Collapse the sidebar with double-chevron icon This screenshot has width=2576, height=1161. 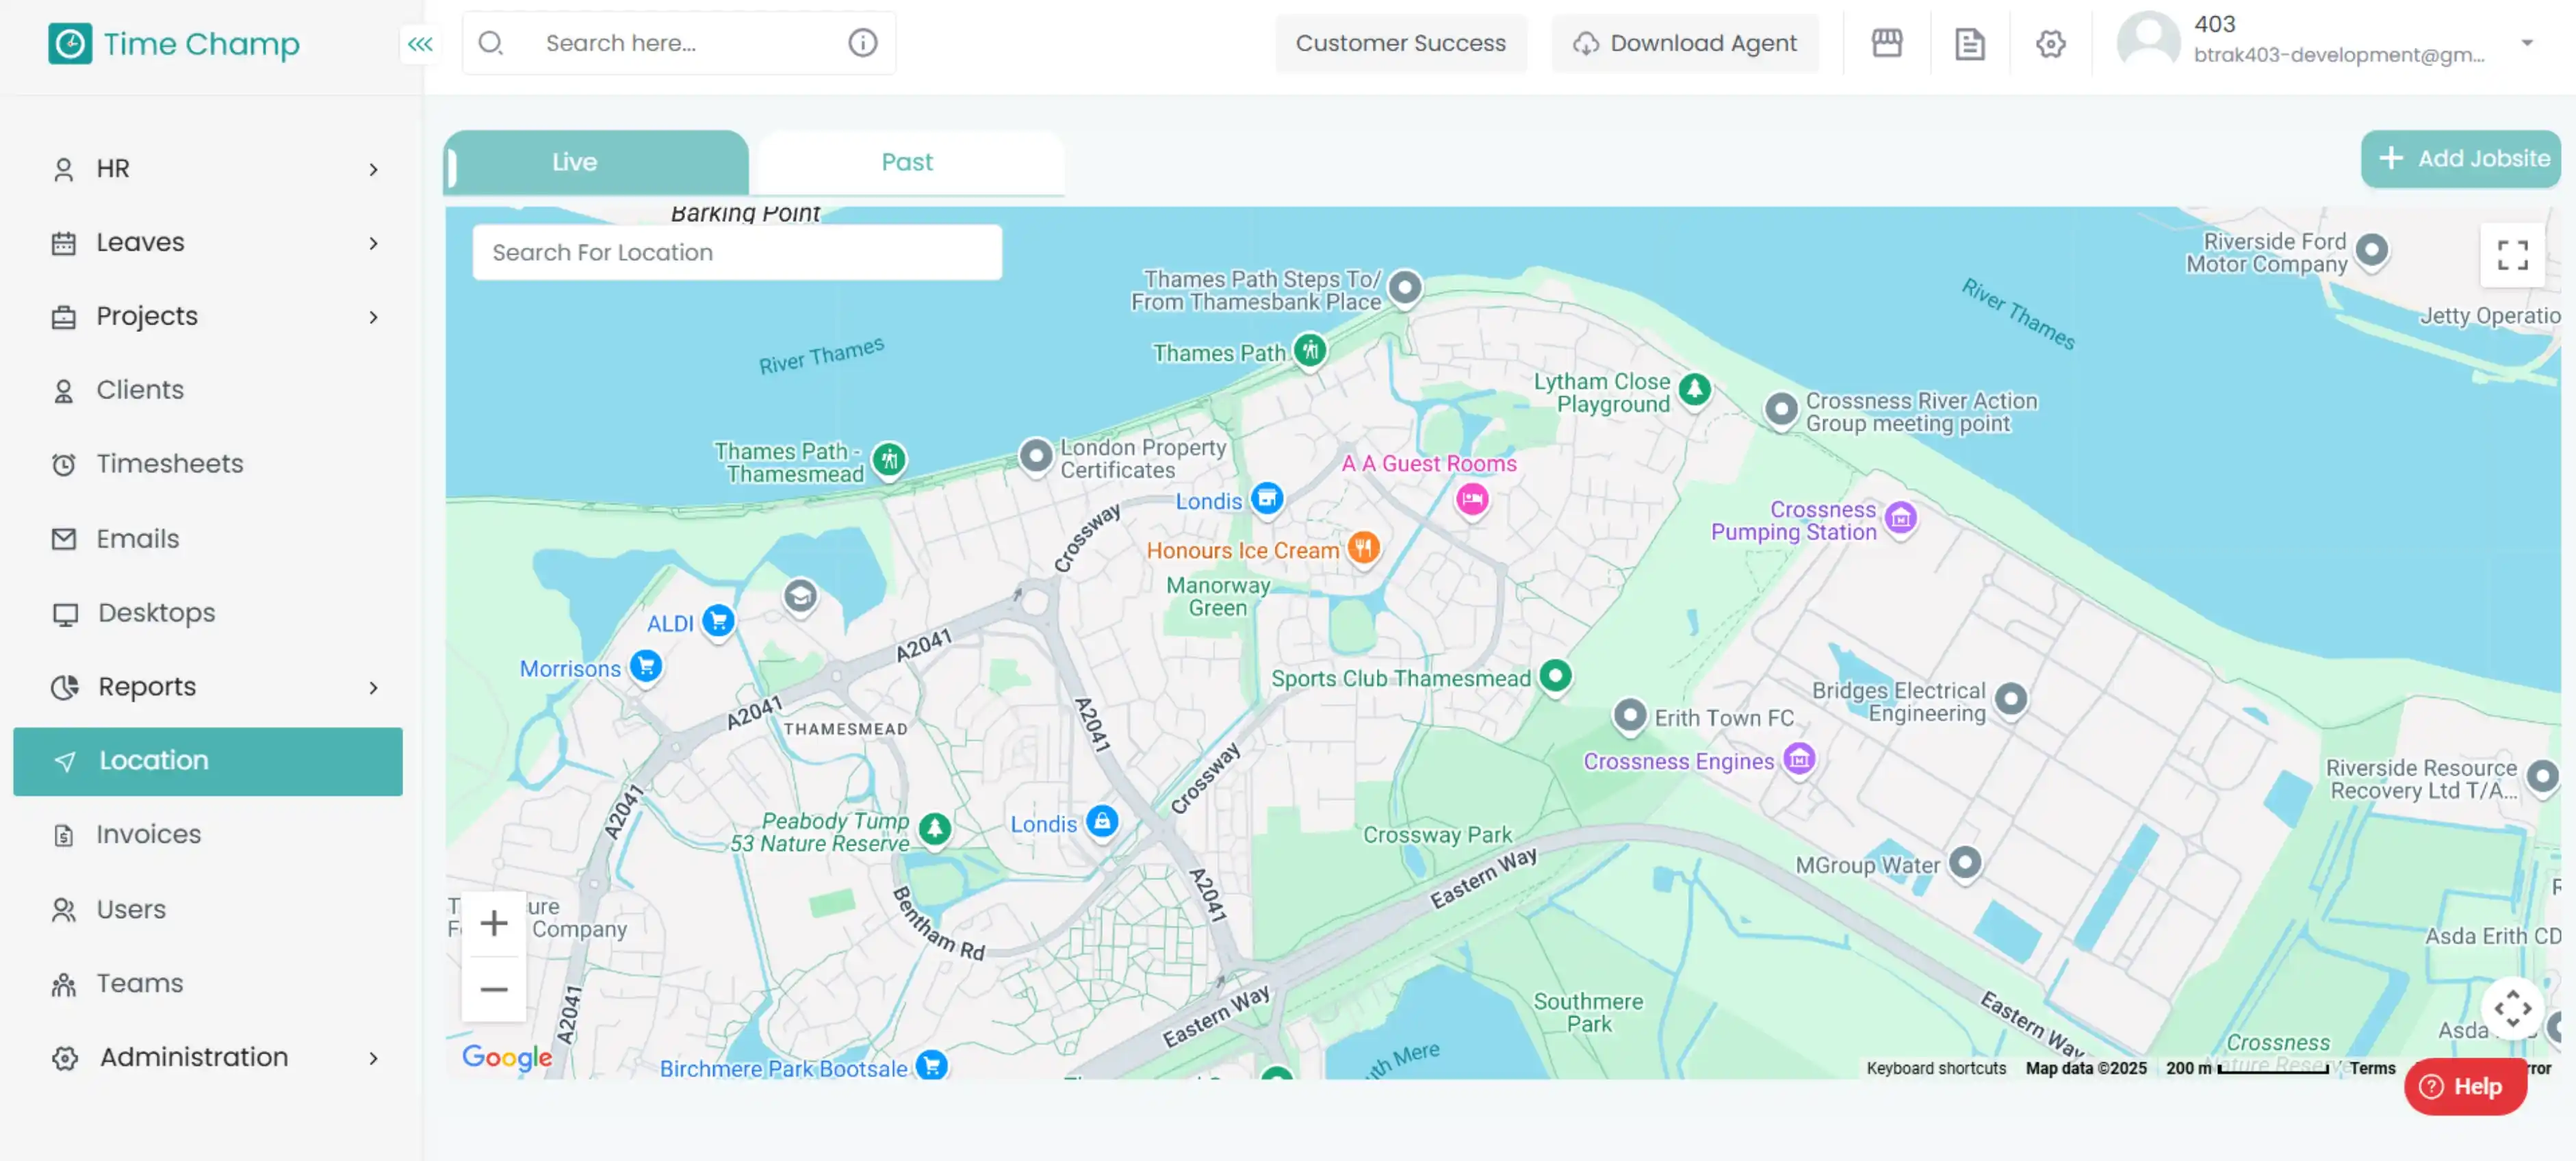click(x=420, y=44)
